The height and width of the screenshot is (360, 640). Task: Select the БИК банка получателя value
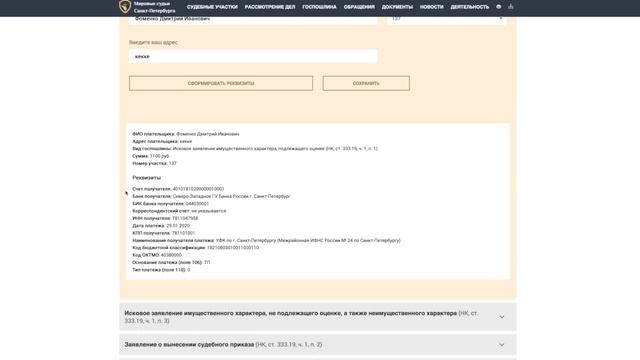(197, 204)
